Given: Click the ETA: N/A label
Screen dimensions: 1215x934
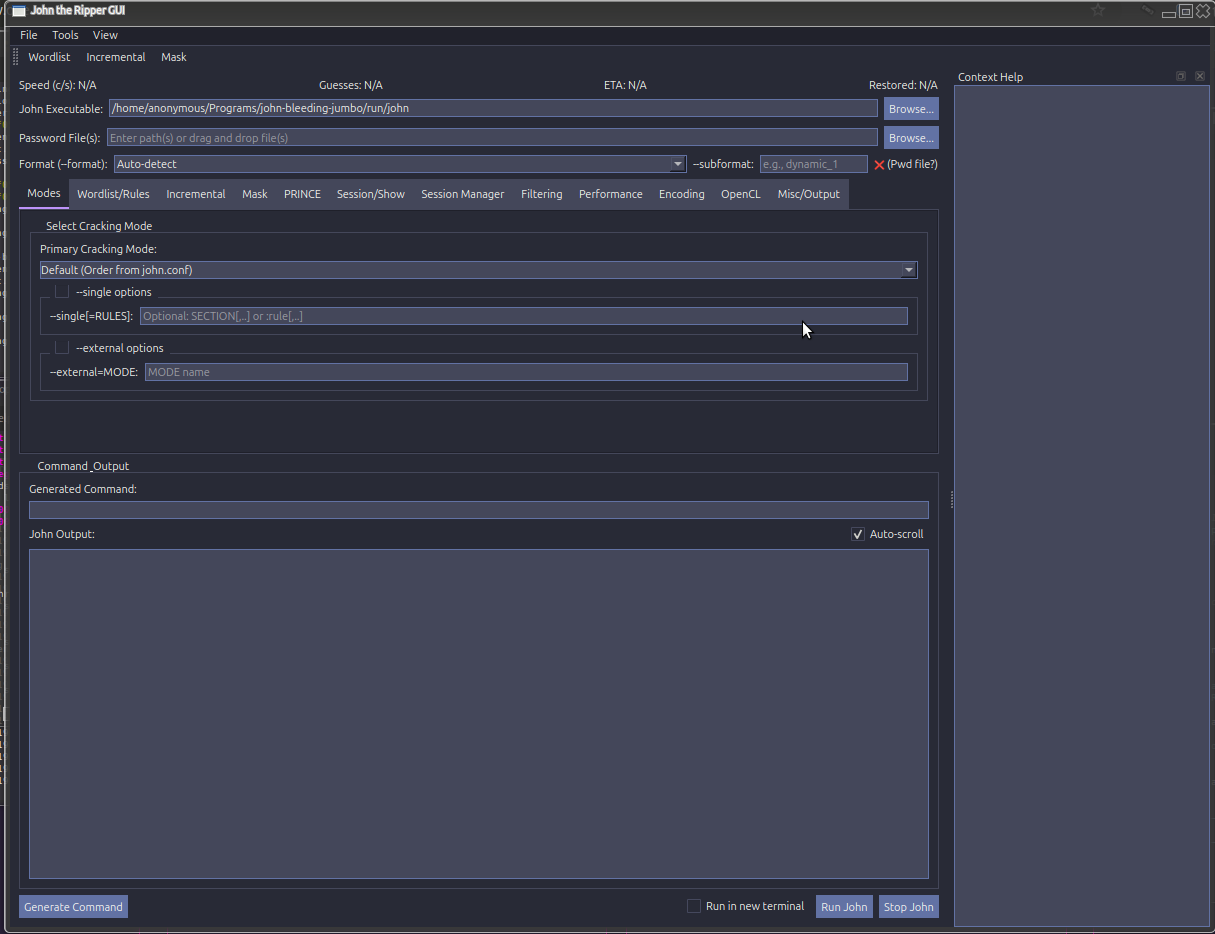Looking at the screenshot, I should pos(625,85).
